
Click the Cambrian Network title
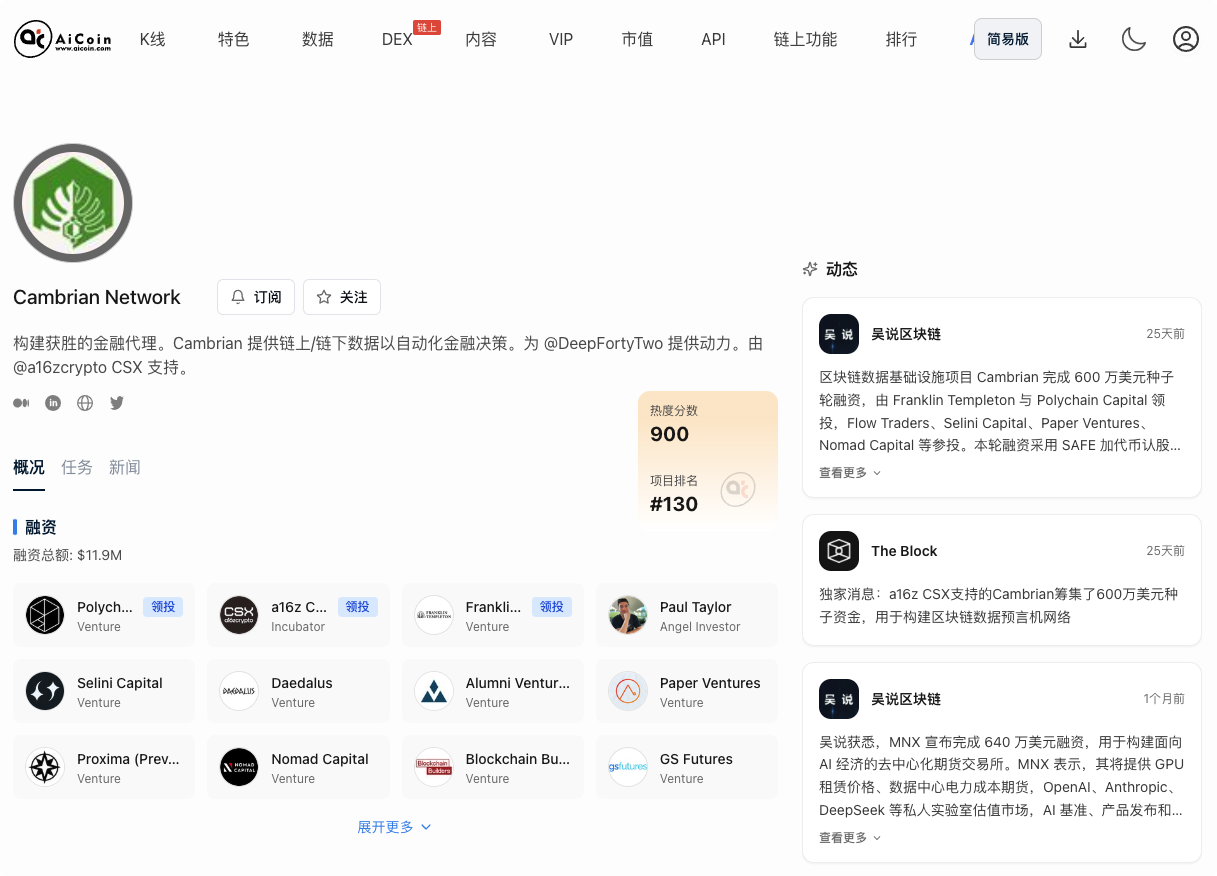[97, 297]
